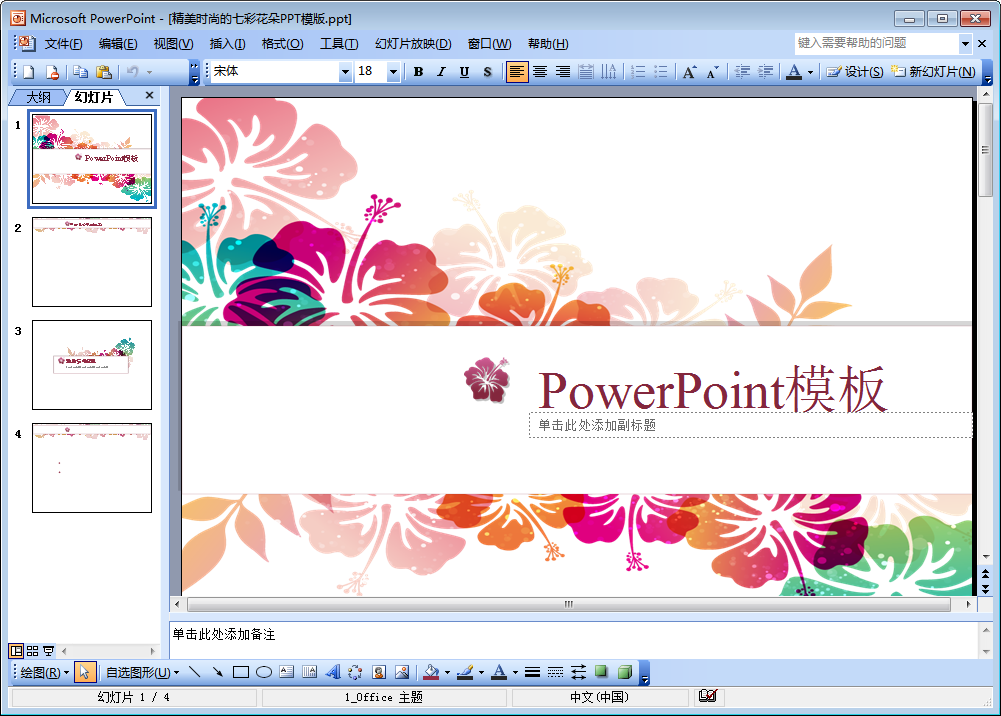The height and width of the screenshot is (716, 1001).
Task: Click the Copy icon in the standard toolbar
Action: tap(80, 71)
